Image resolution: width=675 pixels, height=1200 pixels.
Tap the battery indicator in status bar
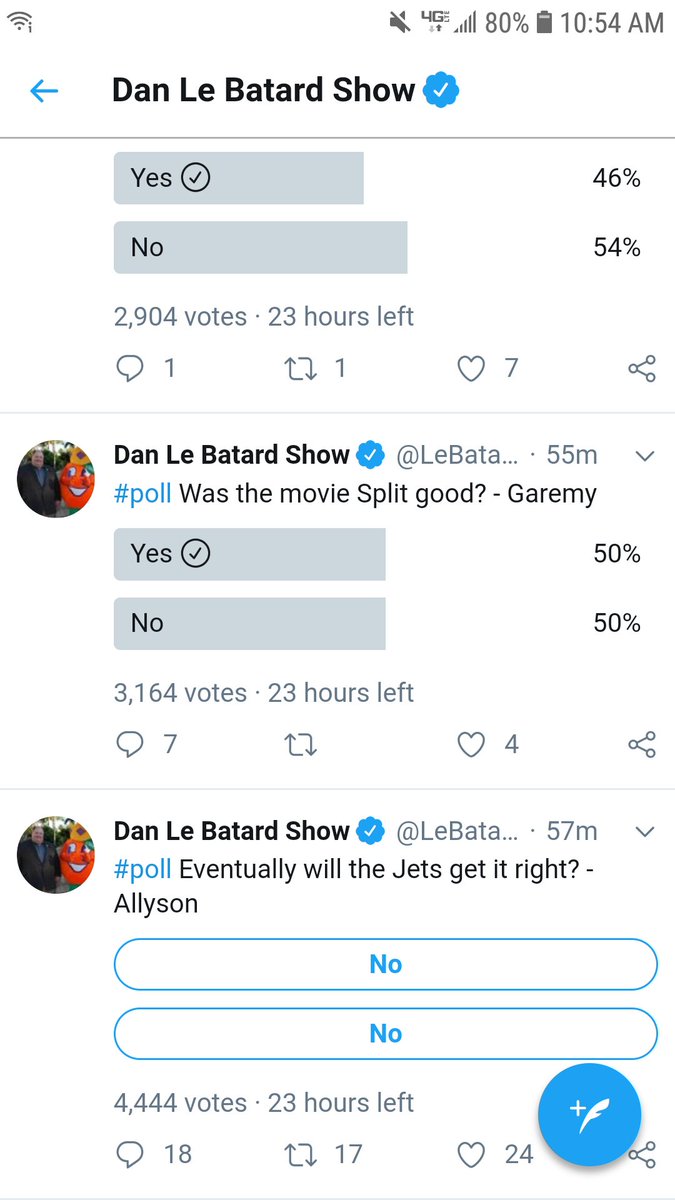[544, 22]
